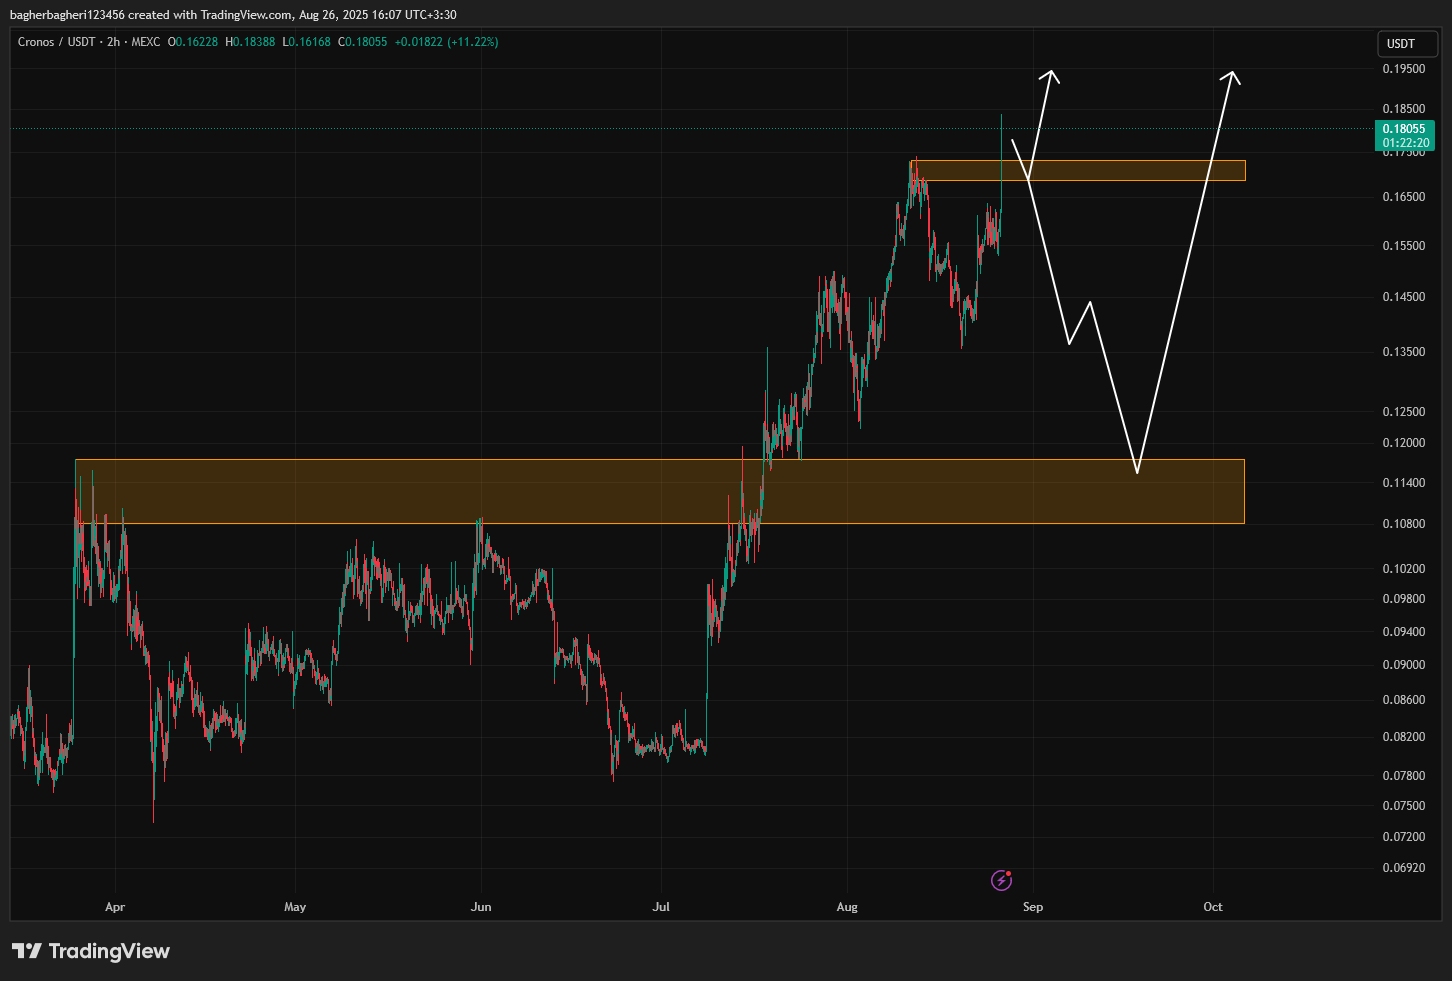Click 0.19500 on the price scale

pyautogui.click(x=1404, y=69)
